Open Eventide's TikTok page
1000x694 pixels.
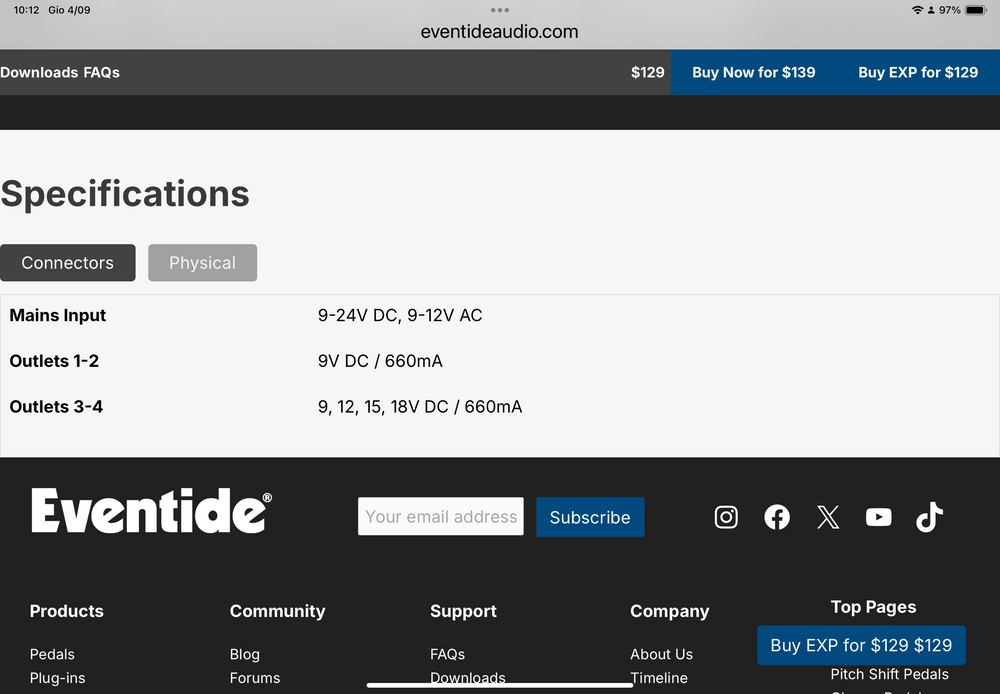click(929, 517)
